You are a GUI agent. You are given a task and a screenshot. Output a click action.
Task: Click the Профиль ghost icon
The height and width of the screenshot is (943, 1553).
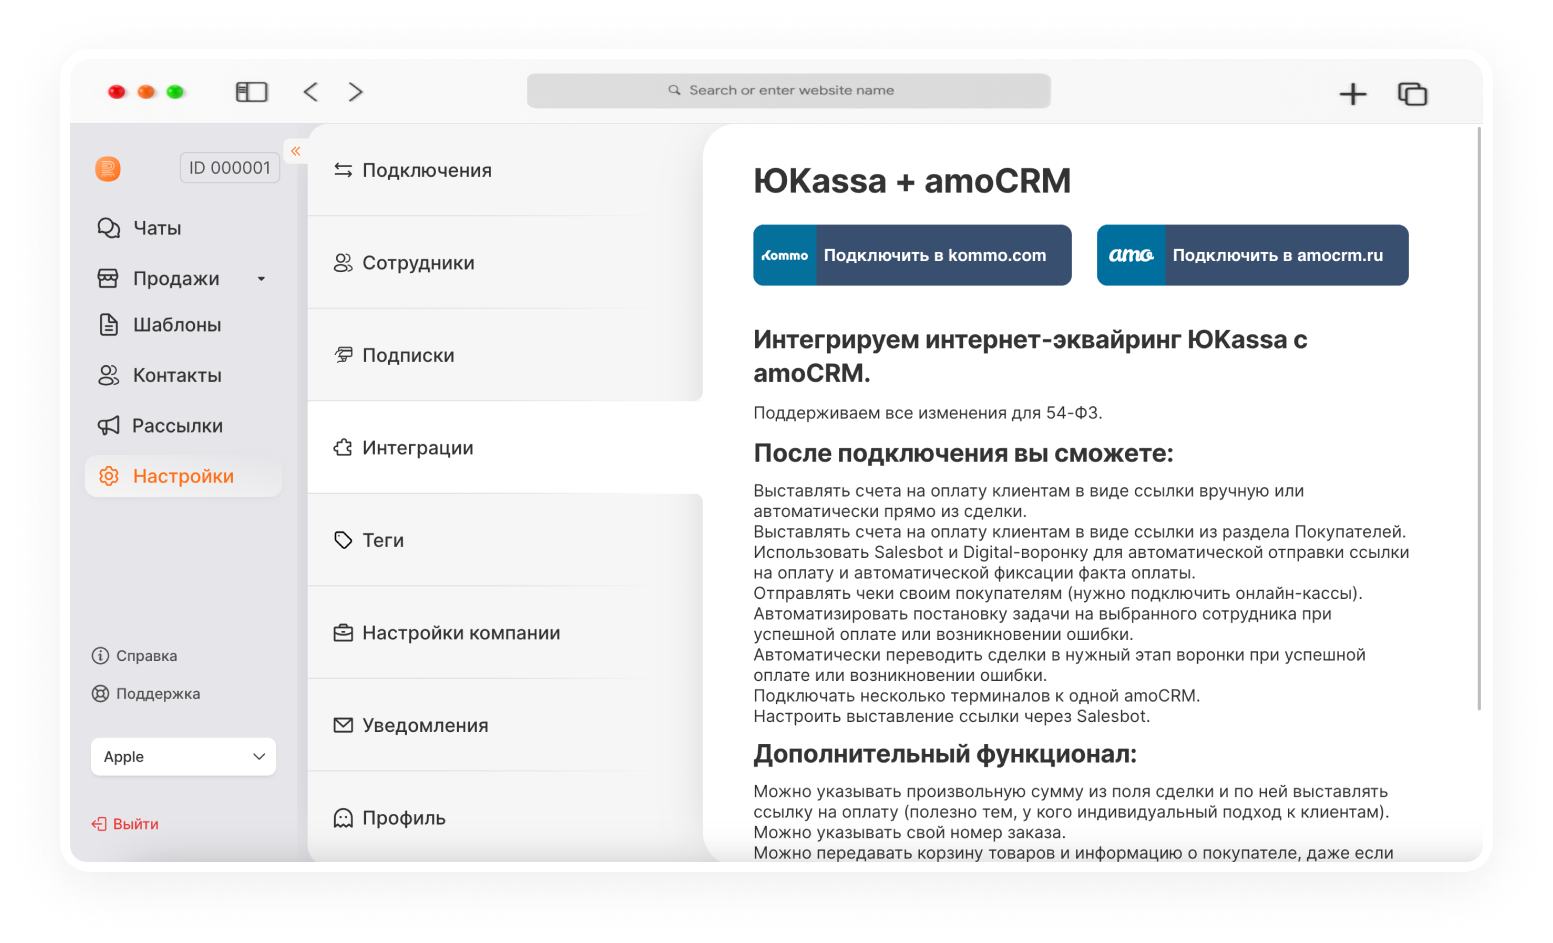[x=343, y=818]
